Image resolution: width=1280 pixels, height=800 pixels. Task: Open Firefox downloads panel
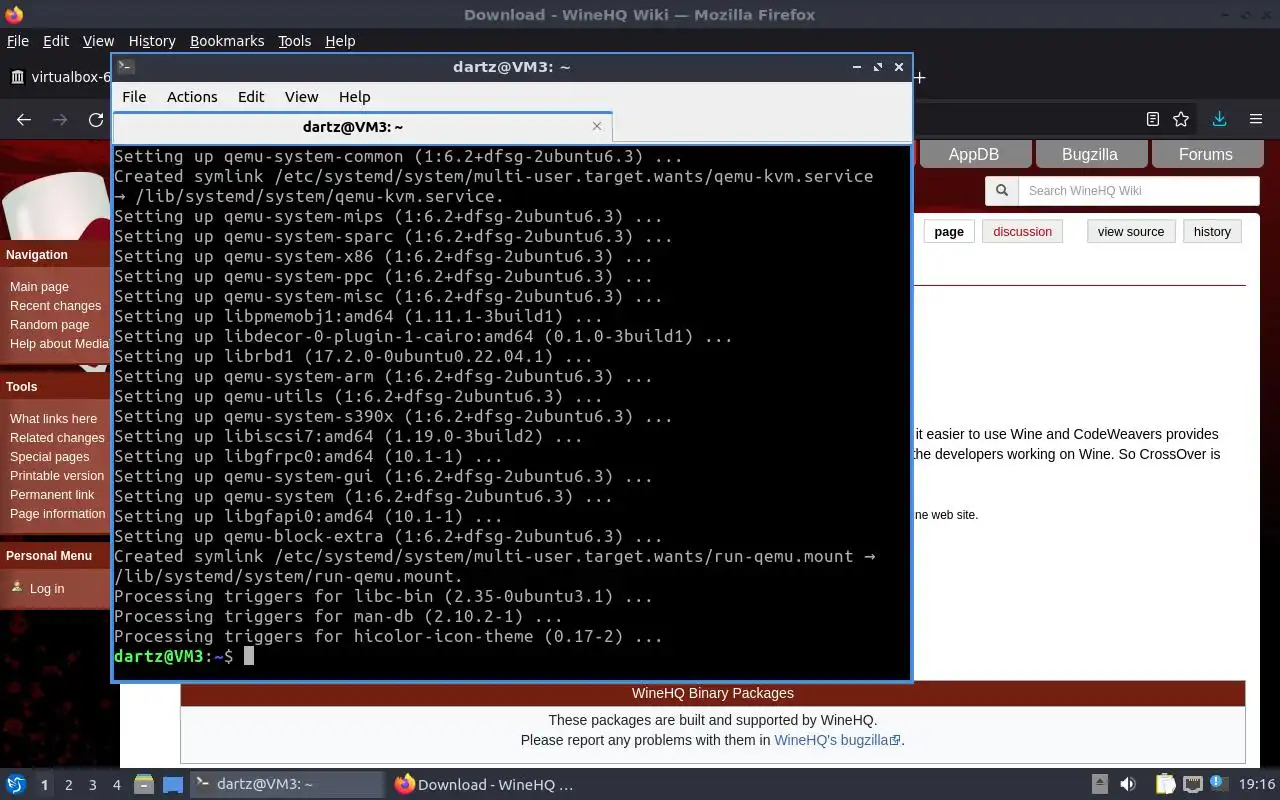pyautogui.click(x=1219, y=119)
